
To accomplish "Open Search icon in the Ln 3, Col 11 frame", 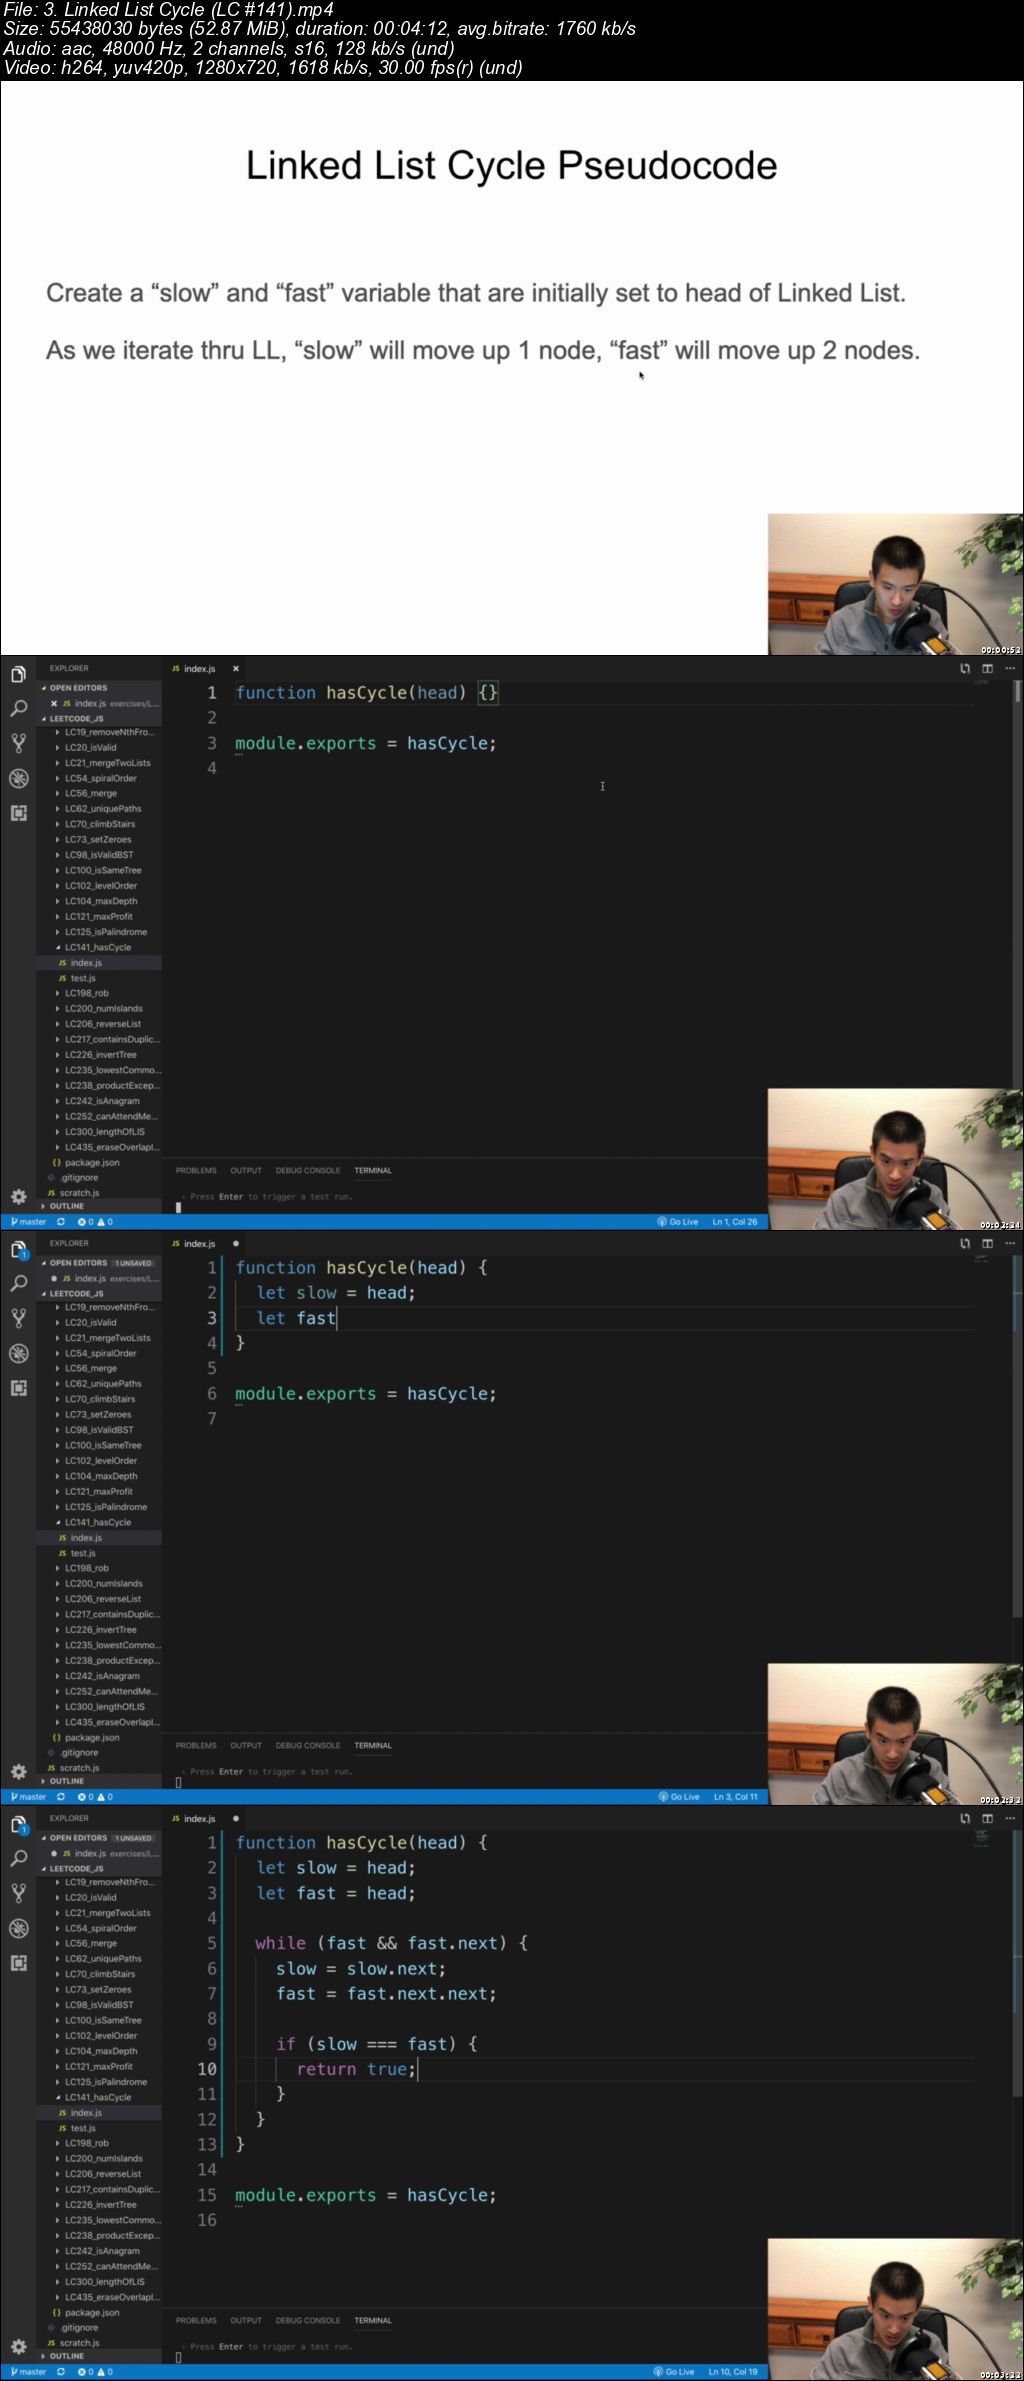I will [18, 1284].
